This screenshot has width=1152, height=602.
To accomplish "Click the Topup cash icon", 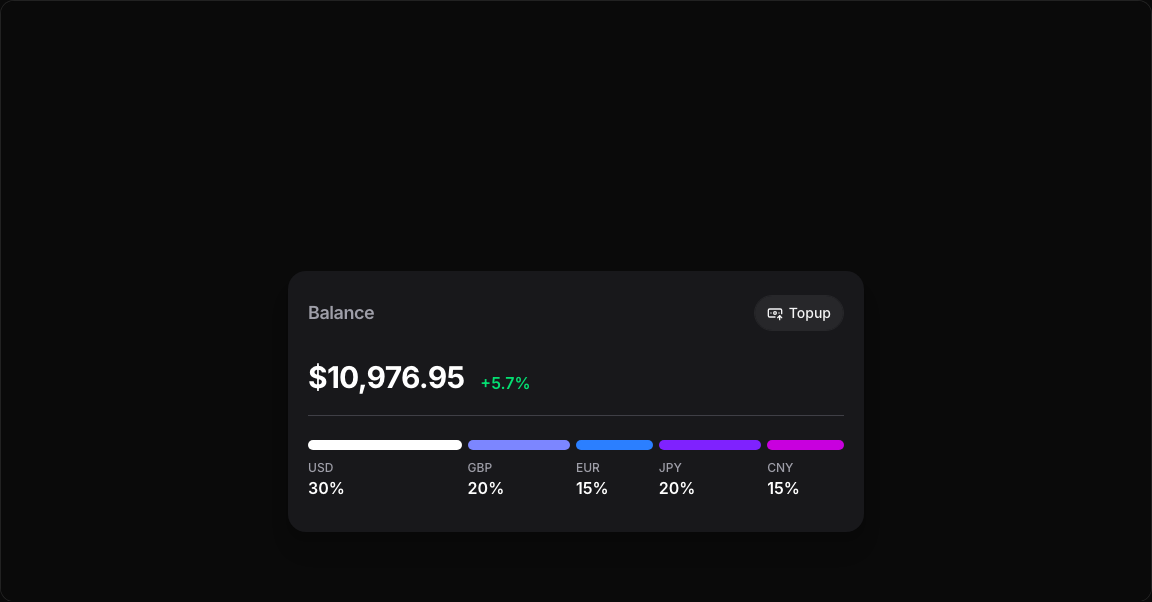I will (x=775, y=313).
